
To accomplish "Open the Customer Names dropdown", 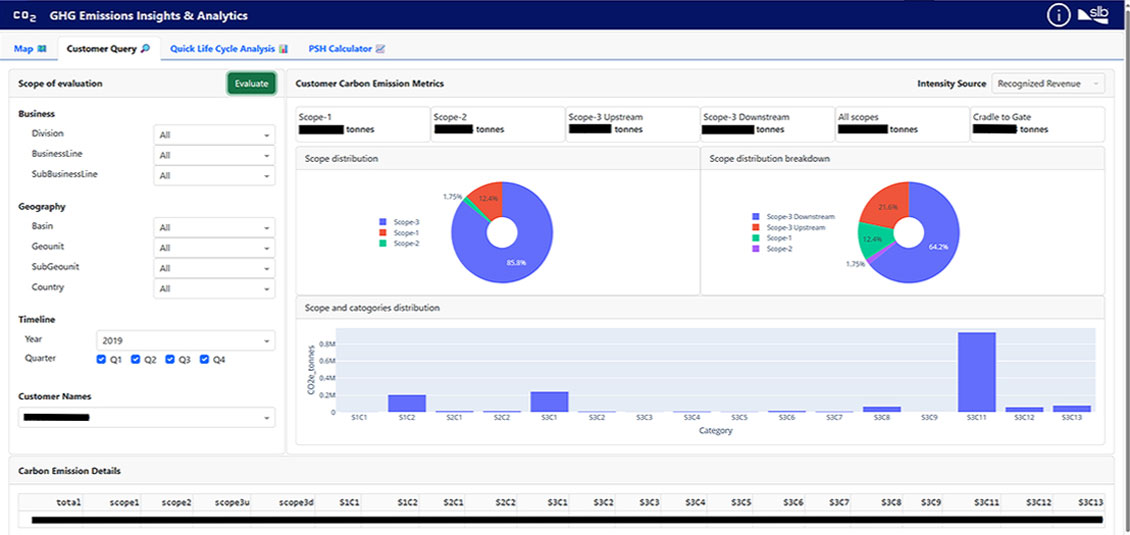I will (x=146, y=417).
